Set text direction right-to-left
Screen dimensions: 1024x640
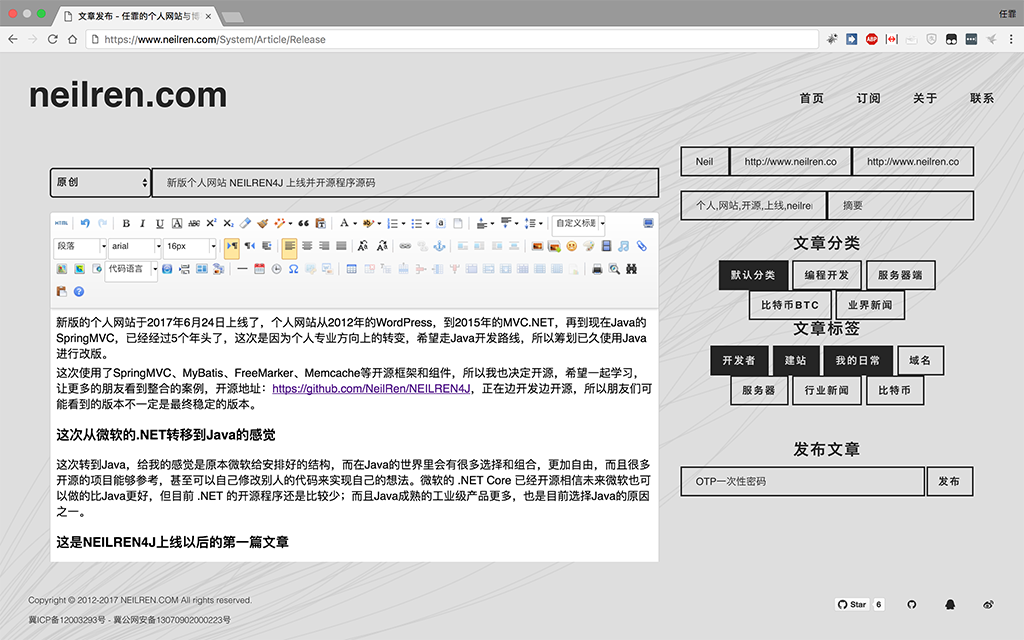(249, 246)
